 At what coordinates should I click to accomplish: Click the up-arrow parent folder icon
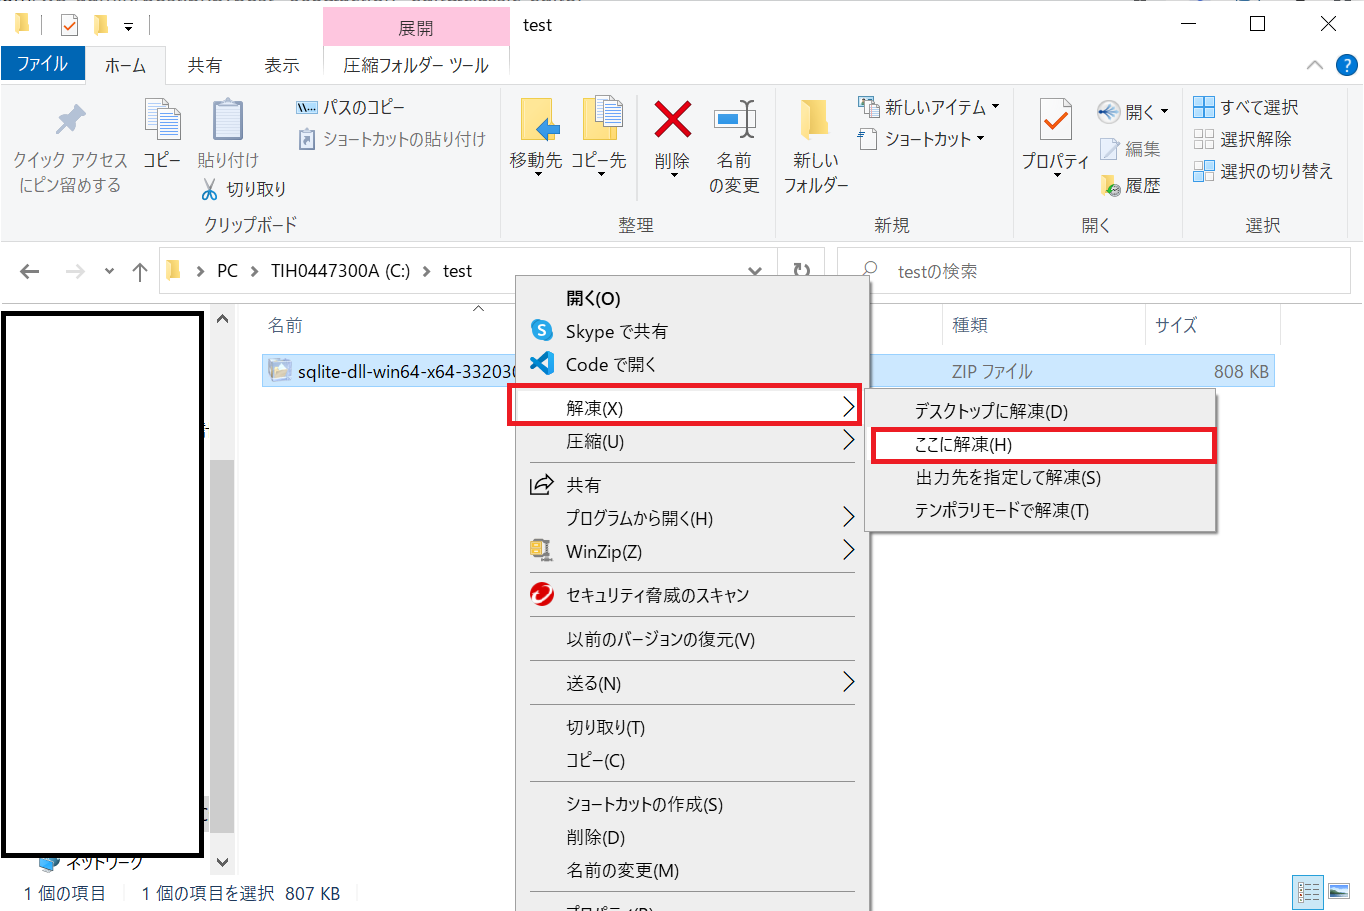click(140, 271)
